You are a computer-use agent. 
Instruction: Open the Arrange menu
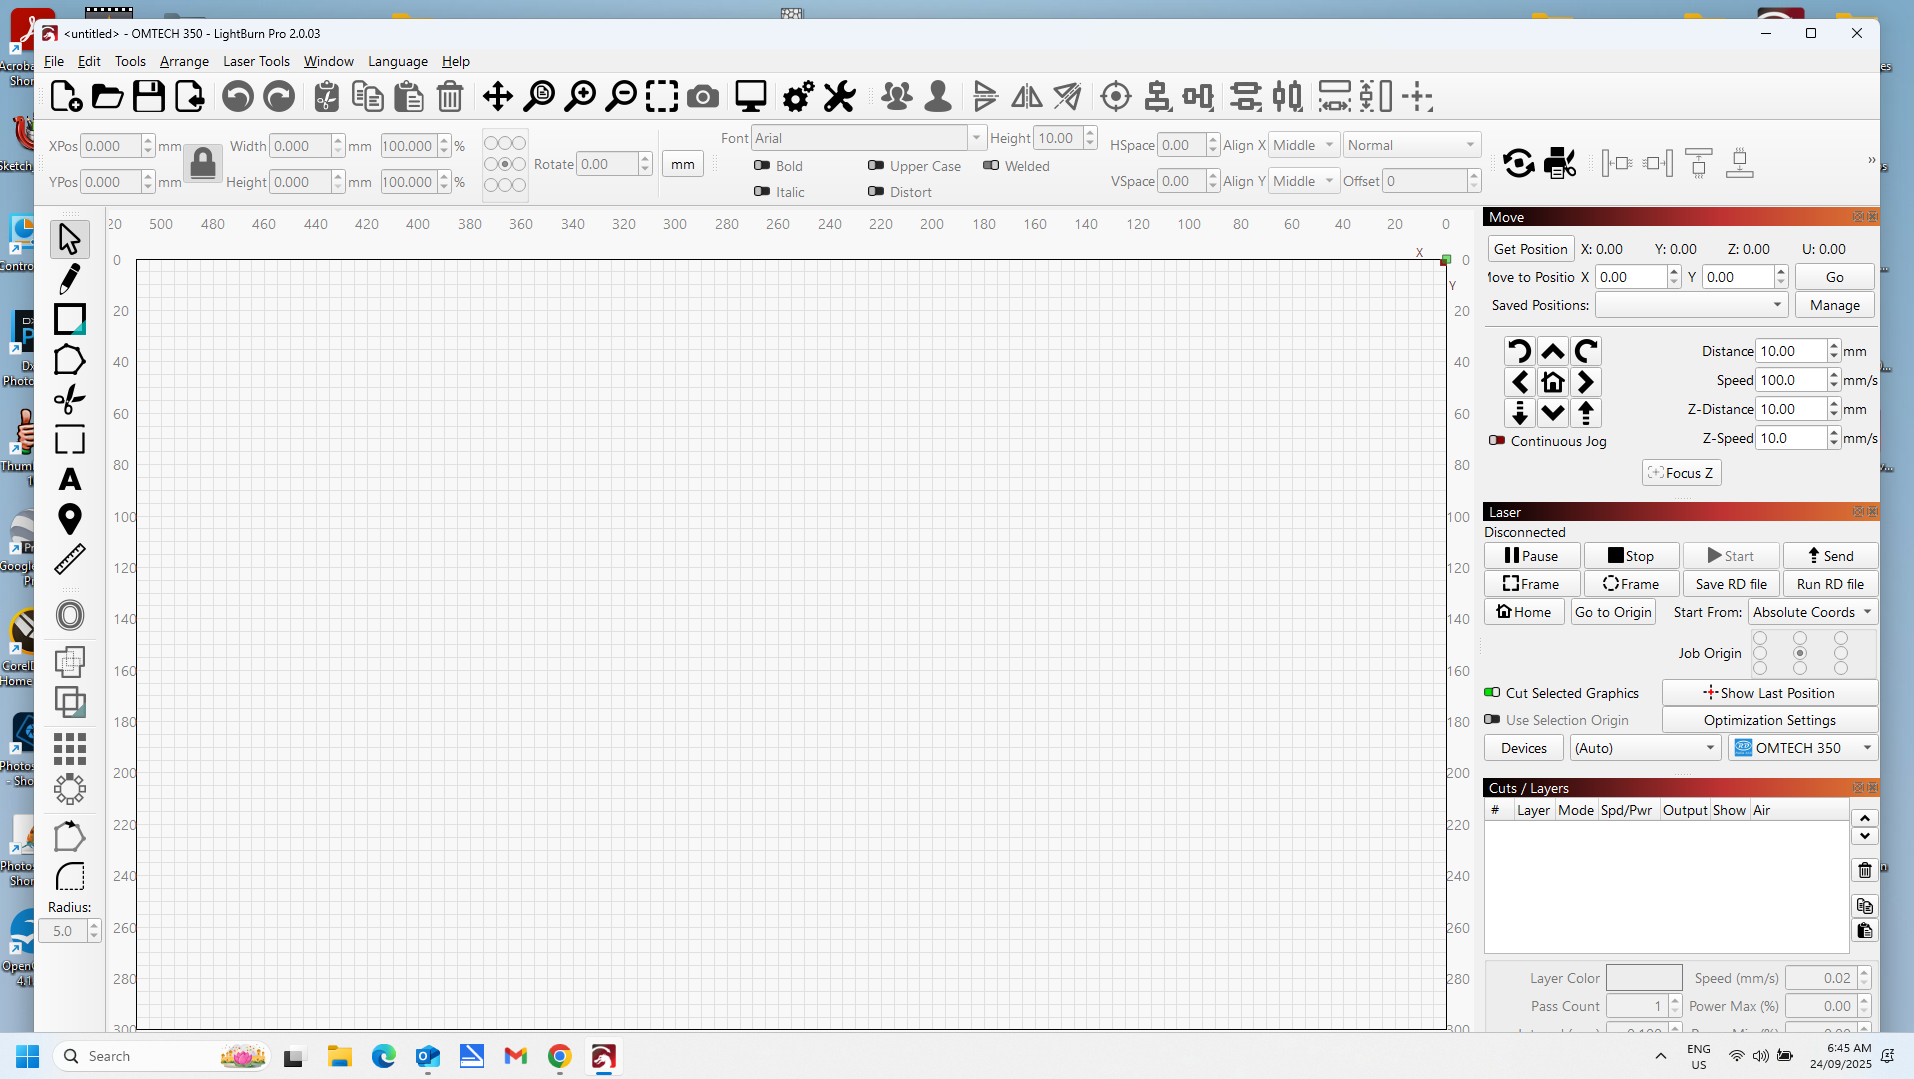tap(184, 61)
